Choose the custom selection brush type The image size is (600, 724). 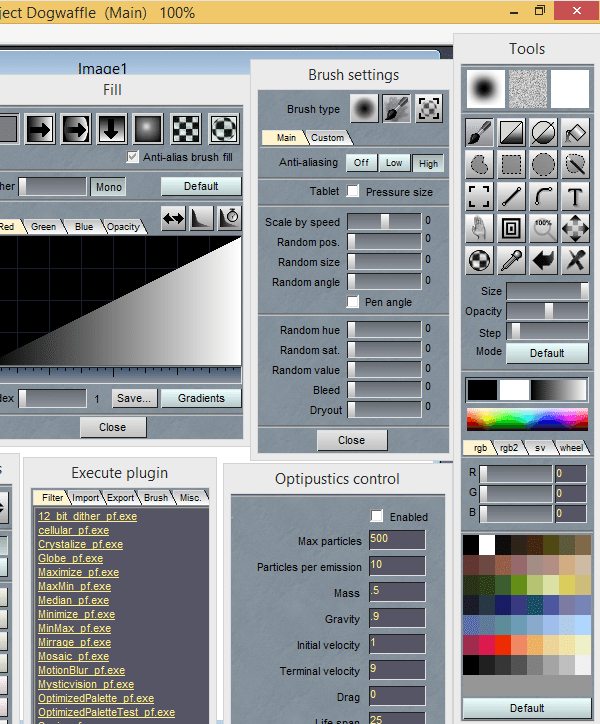pos(429,109)
